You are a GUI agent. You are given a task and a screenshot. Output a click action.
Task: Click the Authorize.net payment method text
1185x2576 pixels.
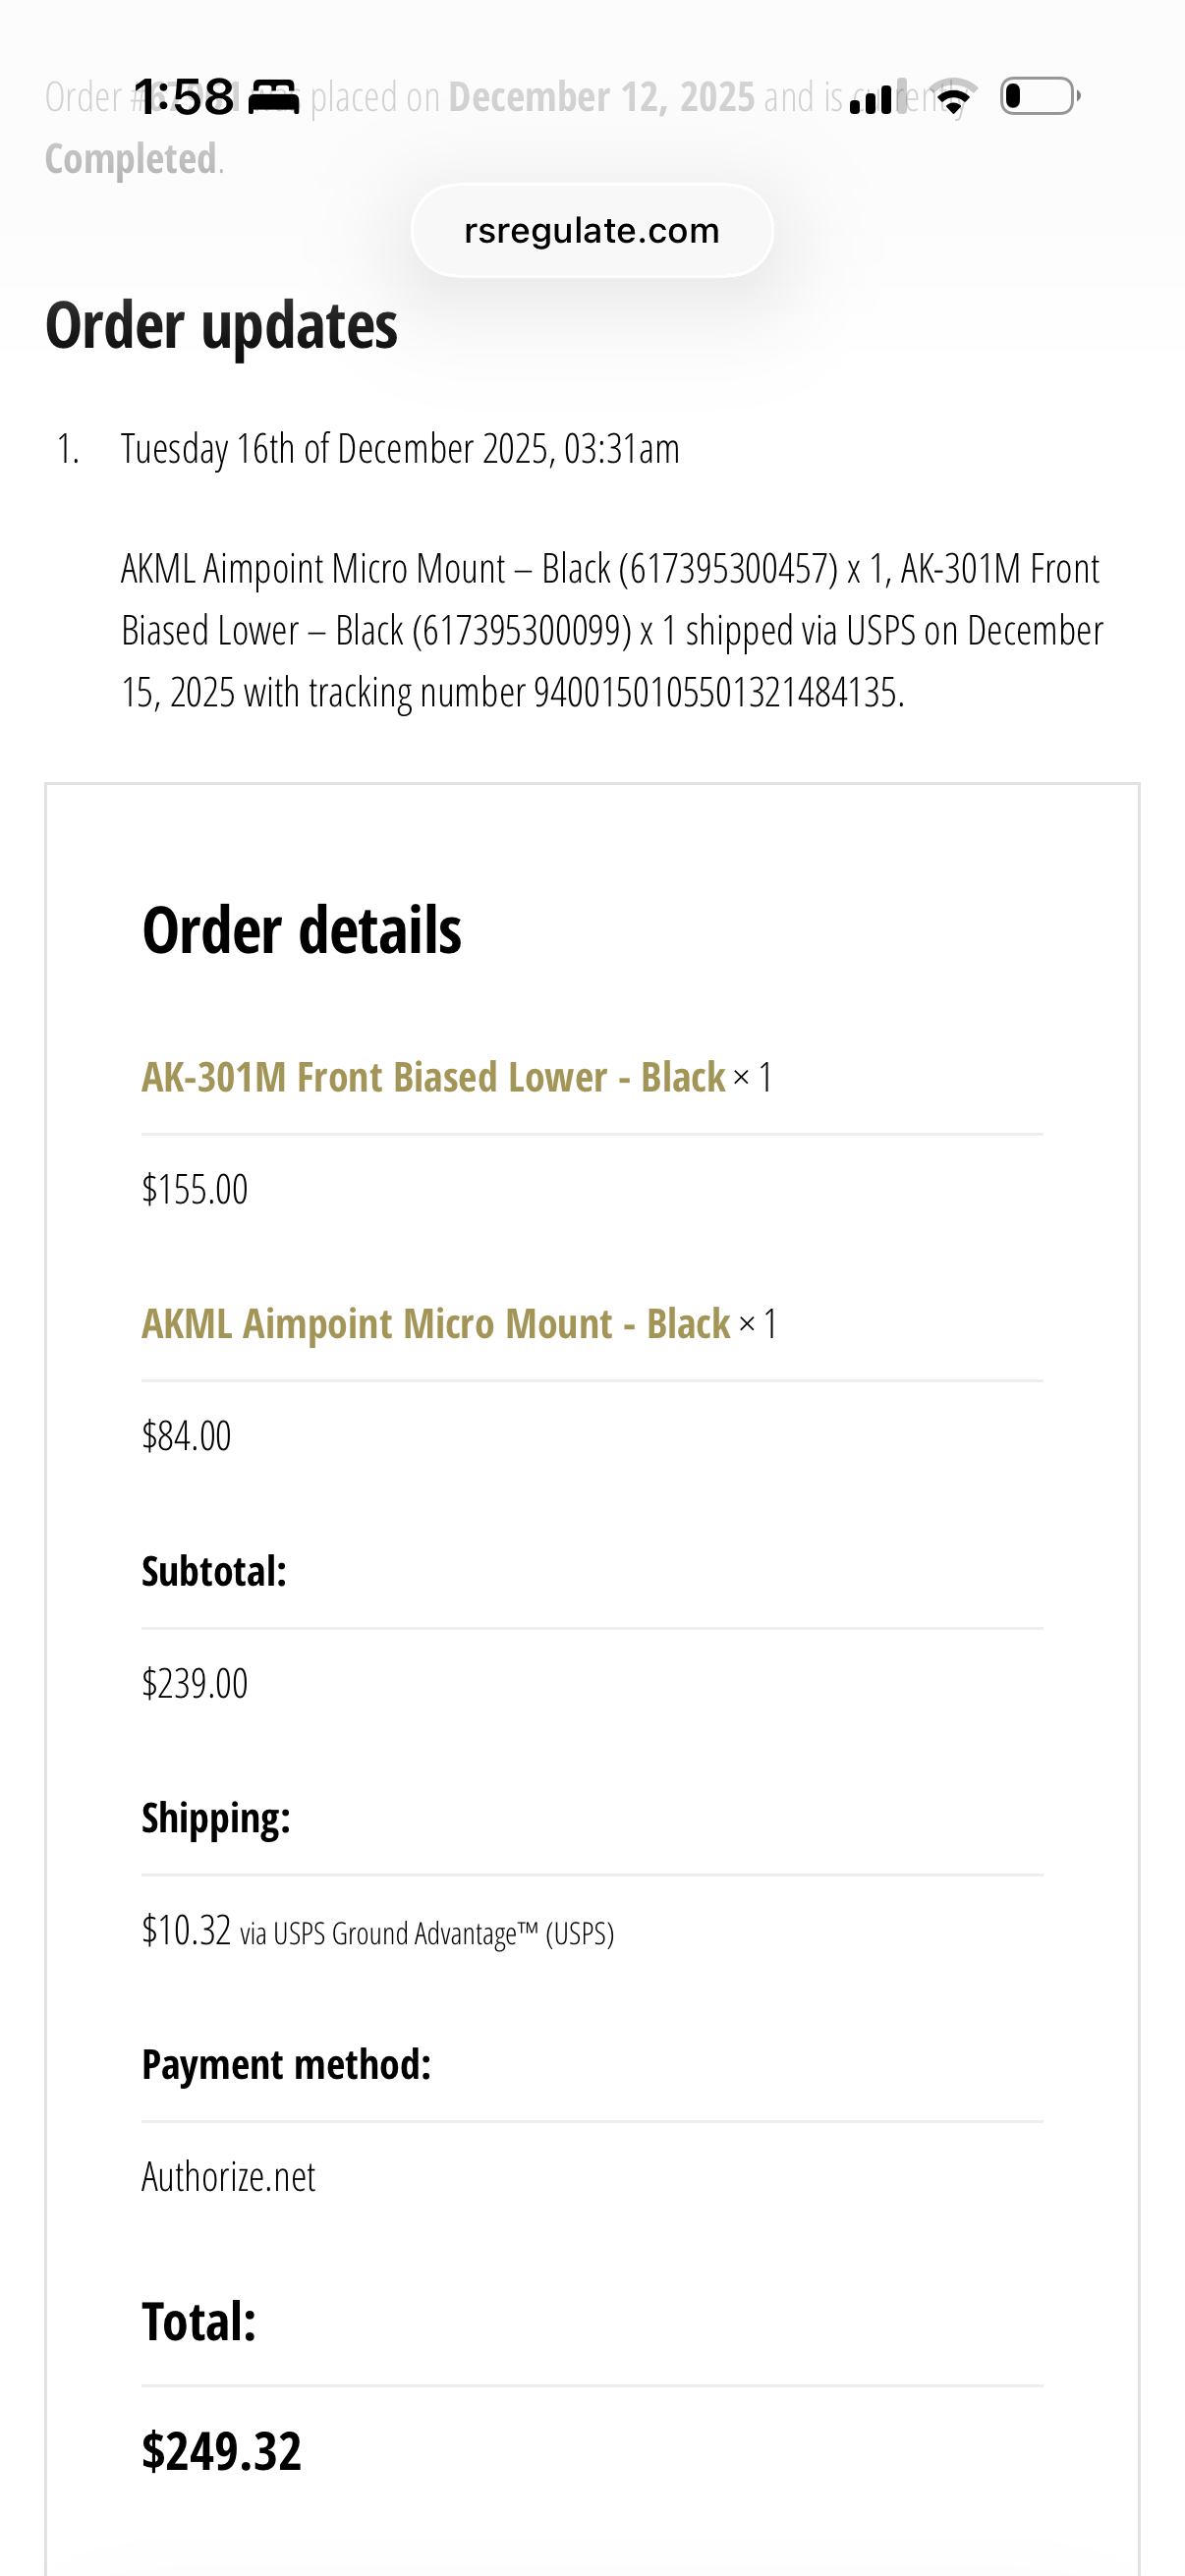pyautogui.click(x=228, y=2177)
